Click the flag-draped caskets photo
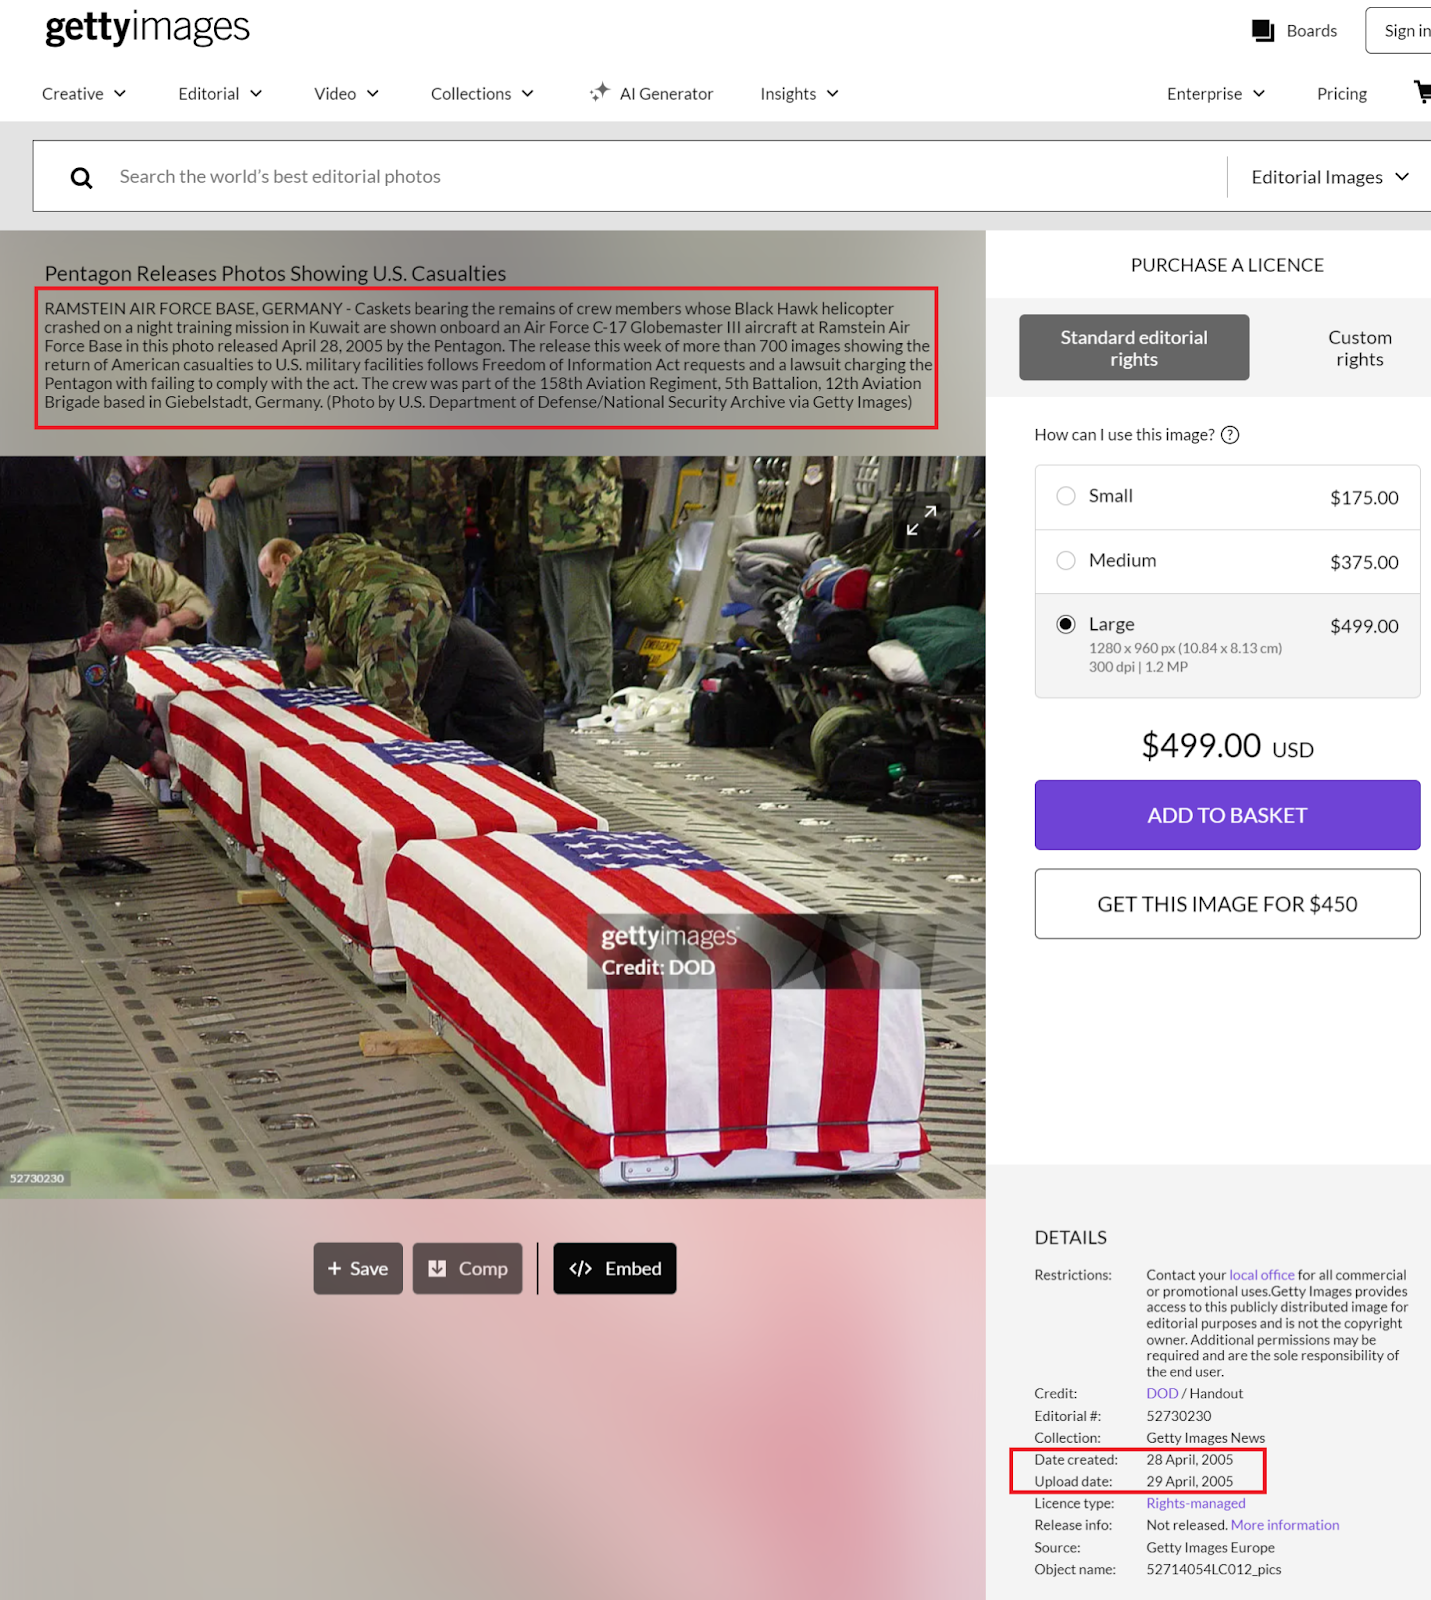 click(x=492, y=827)
